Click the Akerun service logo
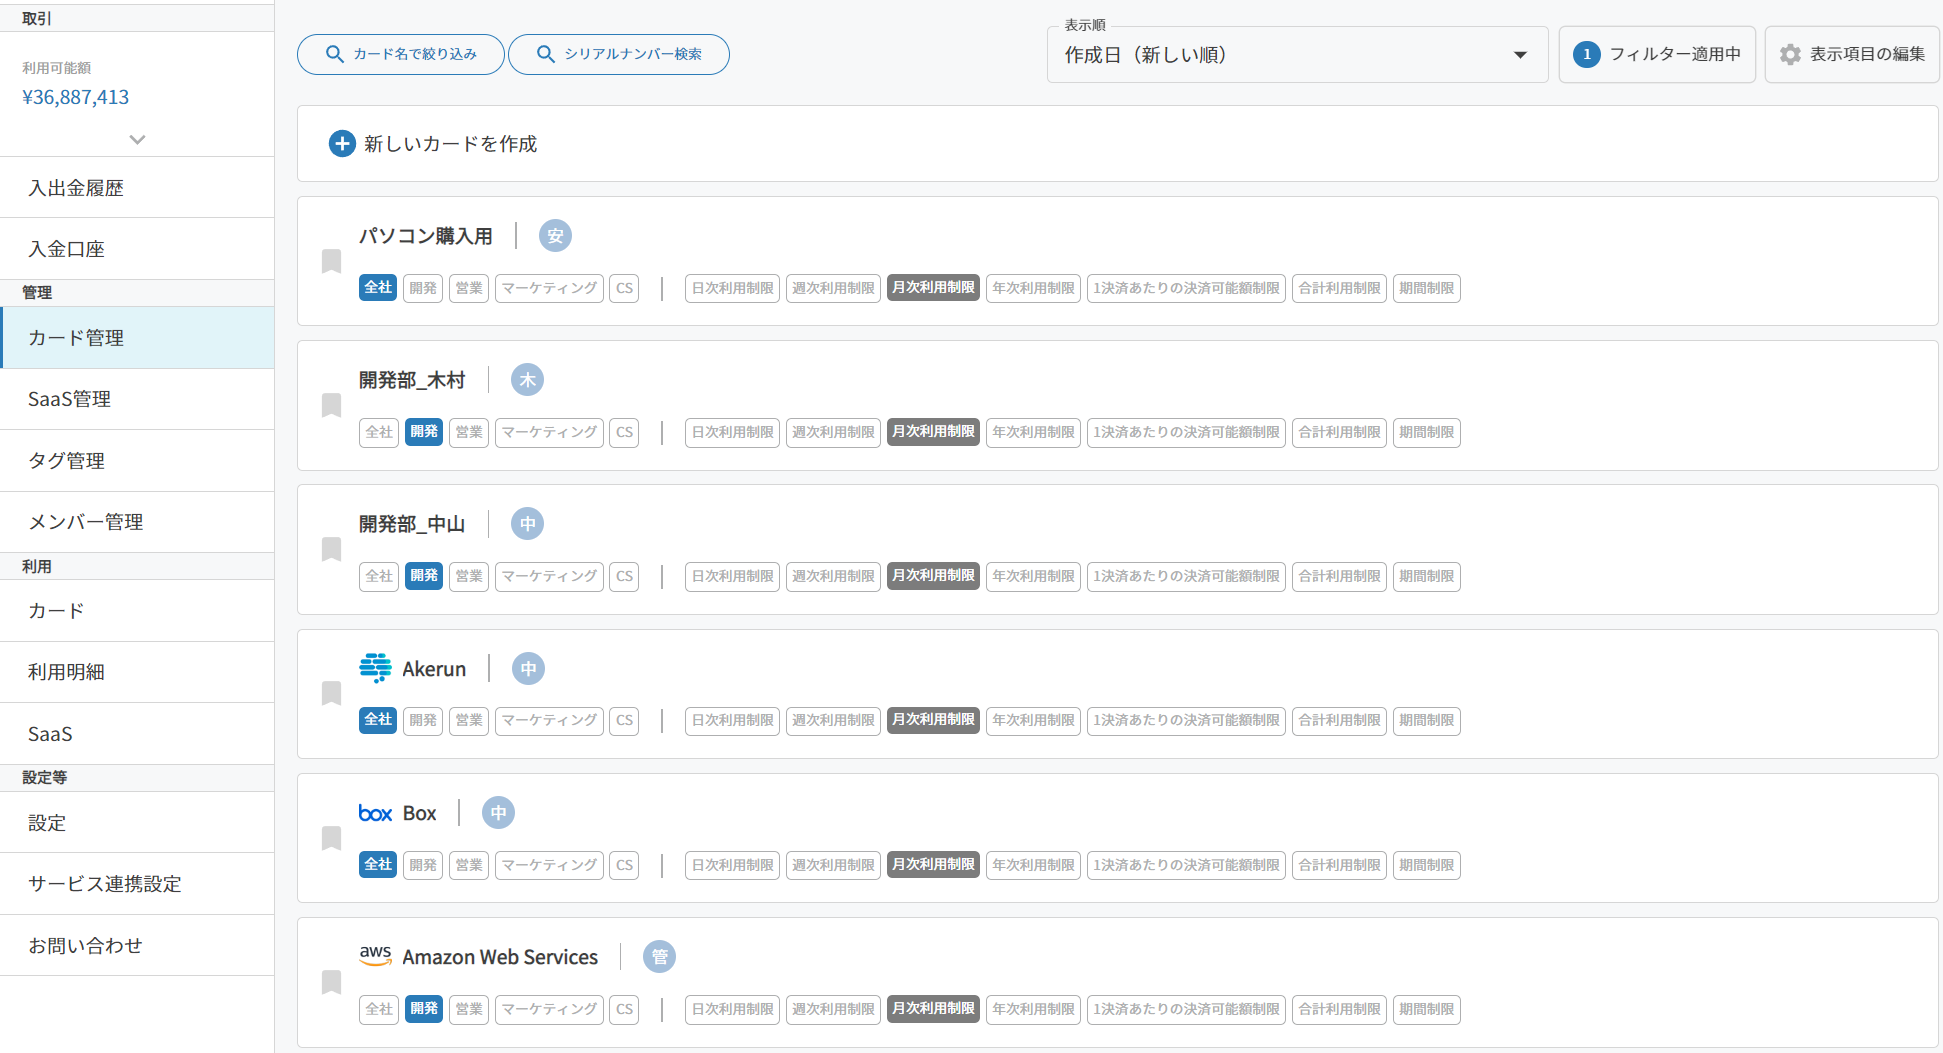This screenshot has width=1943, height=1053. click(376, 668)
